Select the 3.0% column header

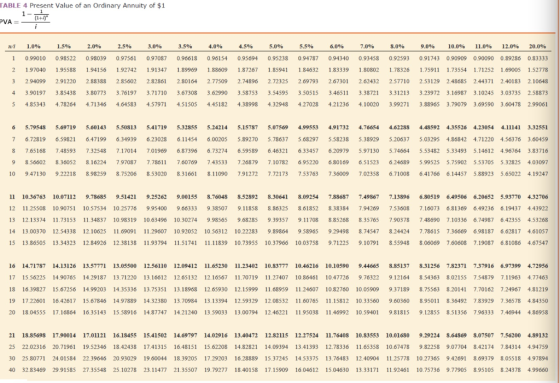coord(155,46)
